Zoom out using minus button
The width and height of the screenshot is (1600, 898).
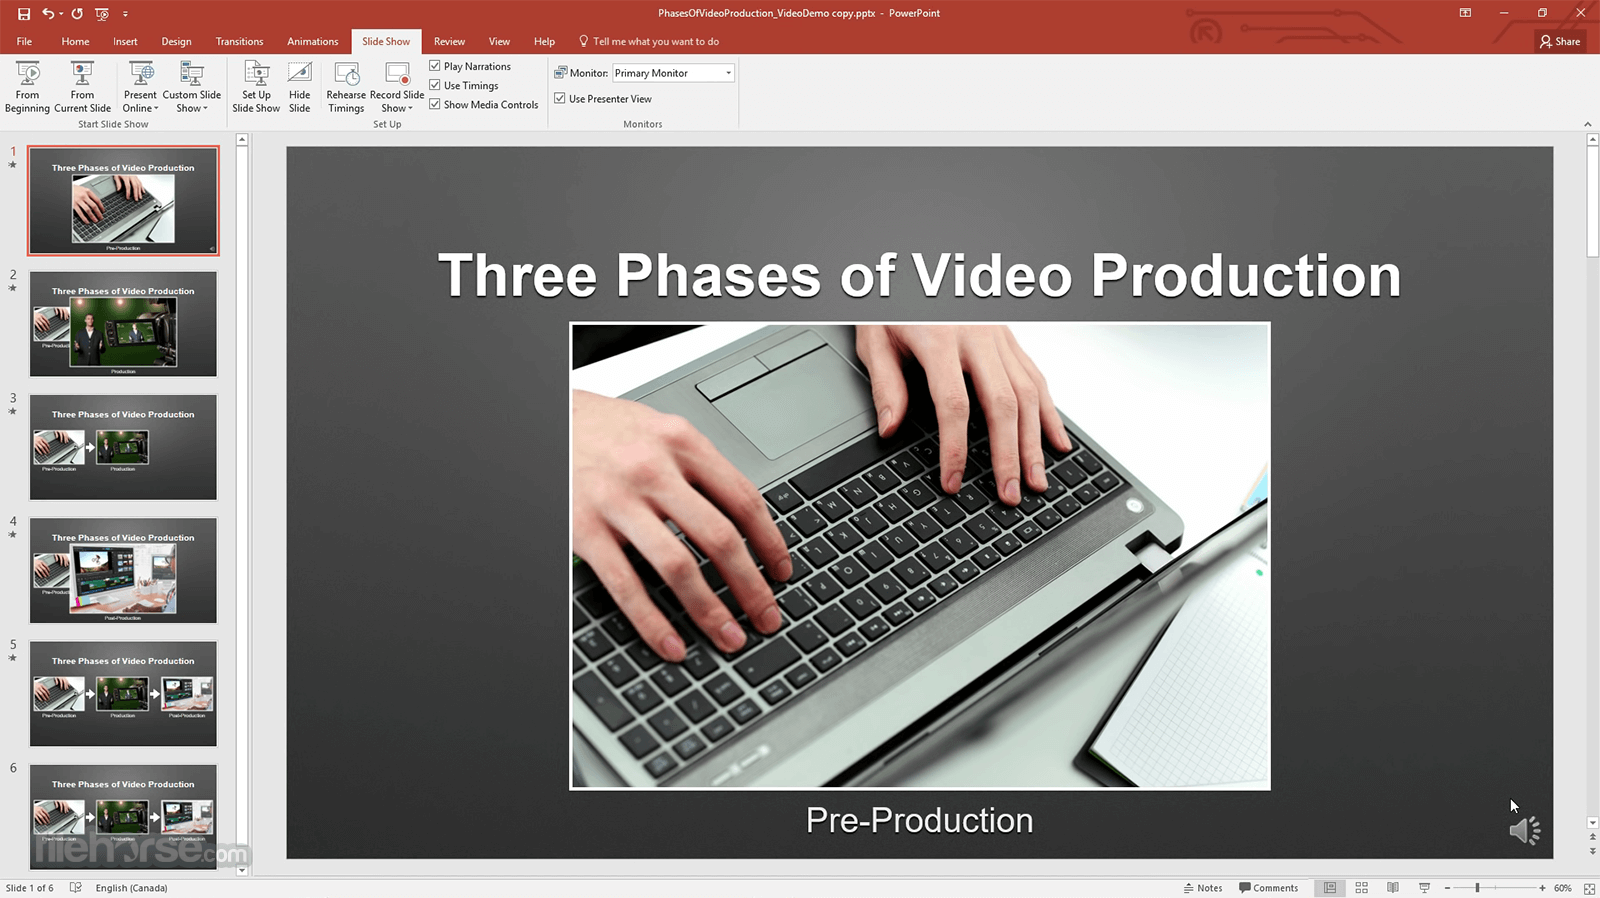[x=1447, y=888]
